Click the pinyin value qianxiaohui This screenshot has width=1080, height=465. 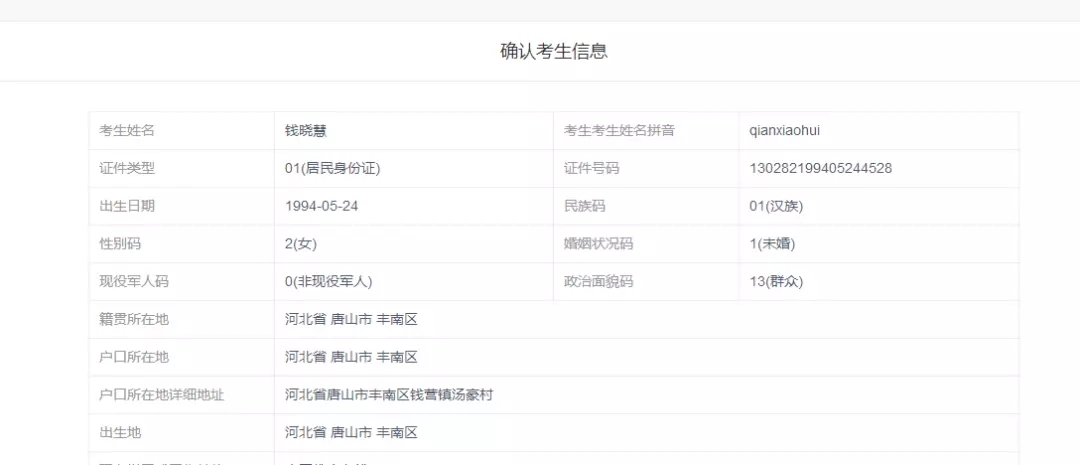[785, 131]
